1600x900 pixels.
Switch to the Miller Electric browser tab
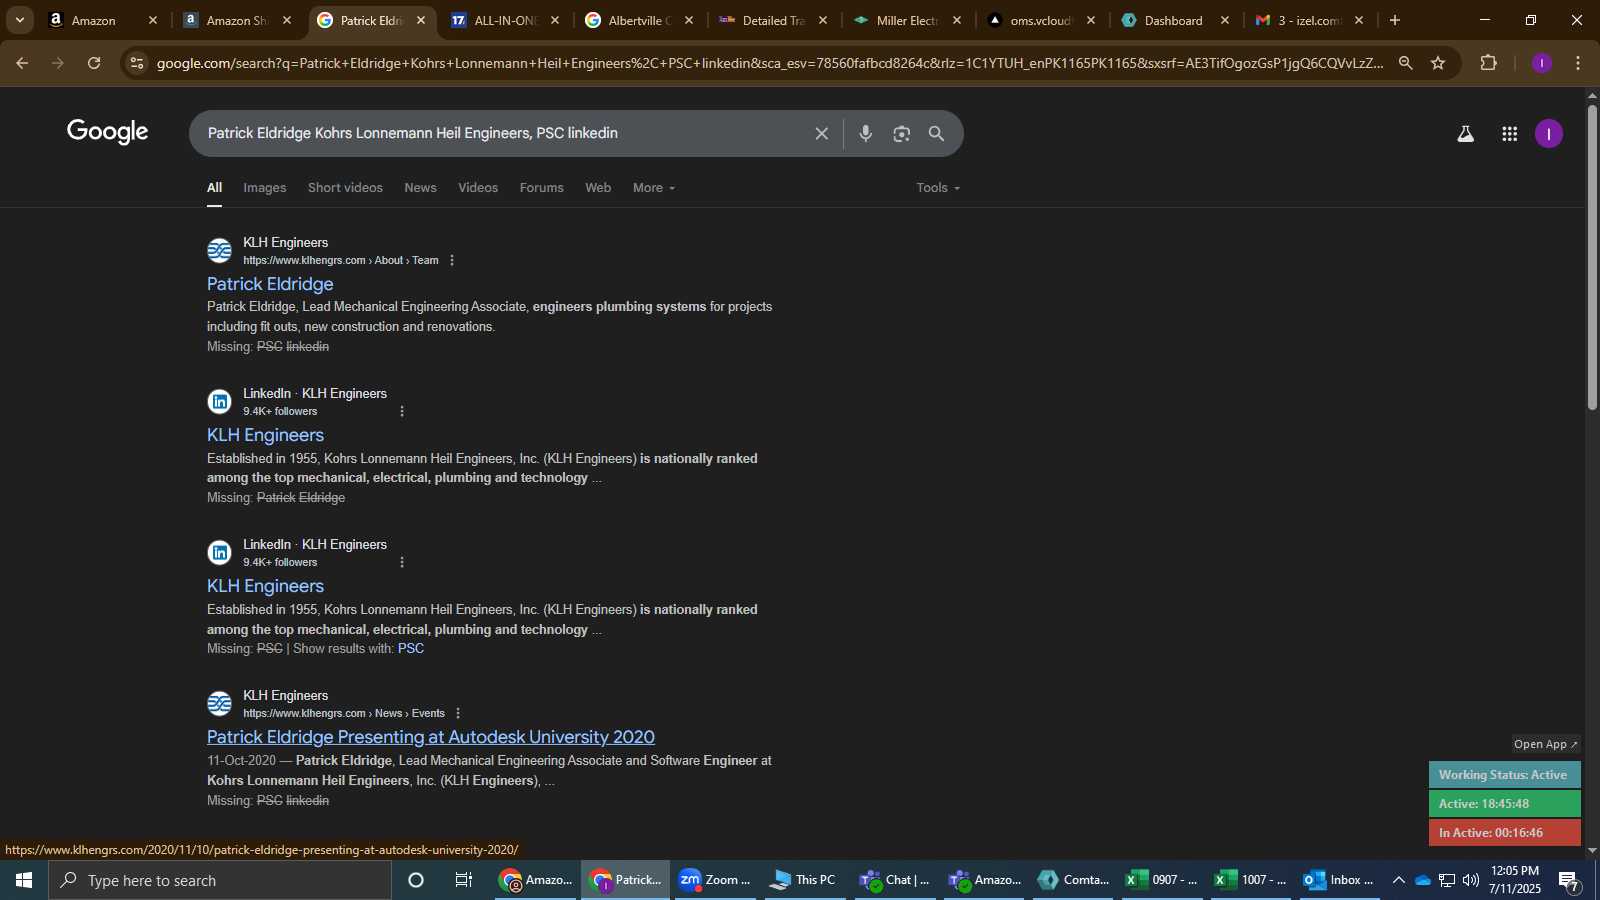pyautogui.click(x=906, y=20)
